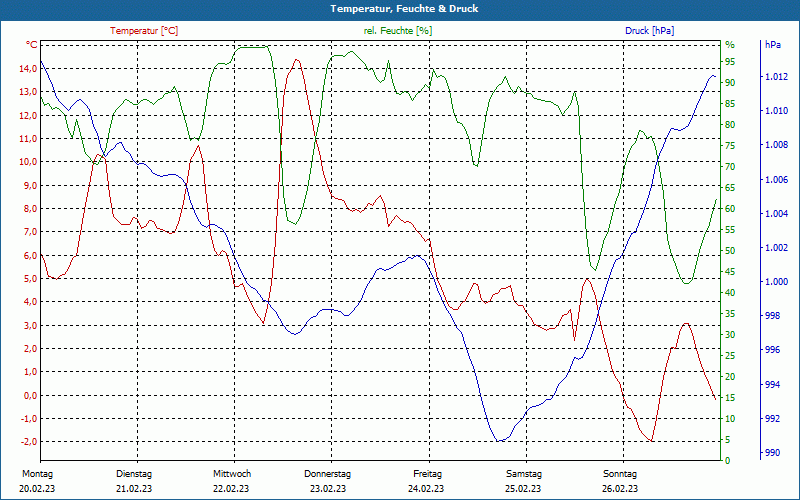
Task: Click the 1.012 pressure axis value
Action: tap(777, 77)
